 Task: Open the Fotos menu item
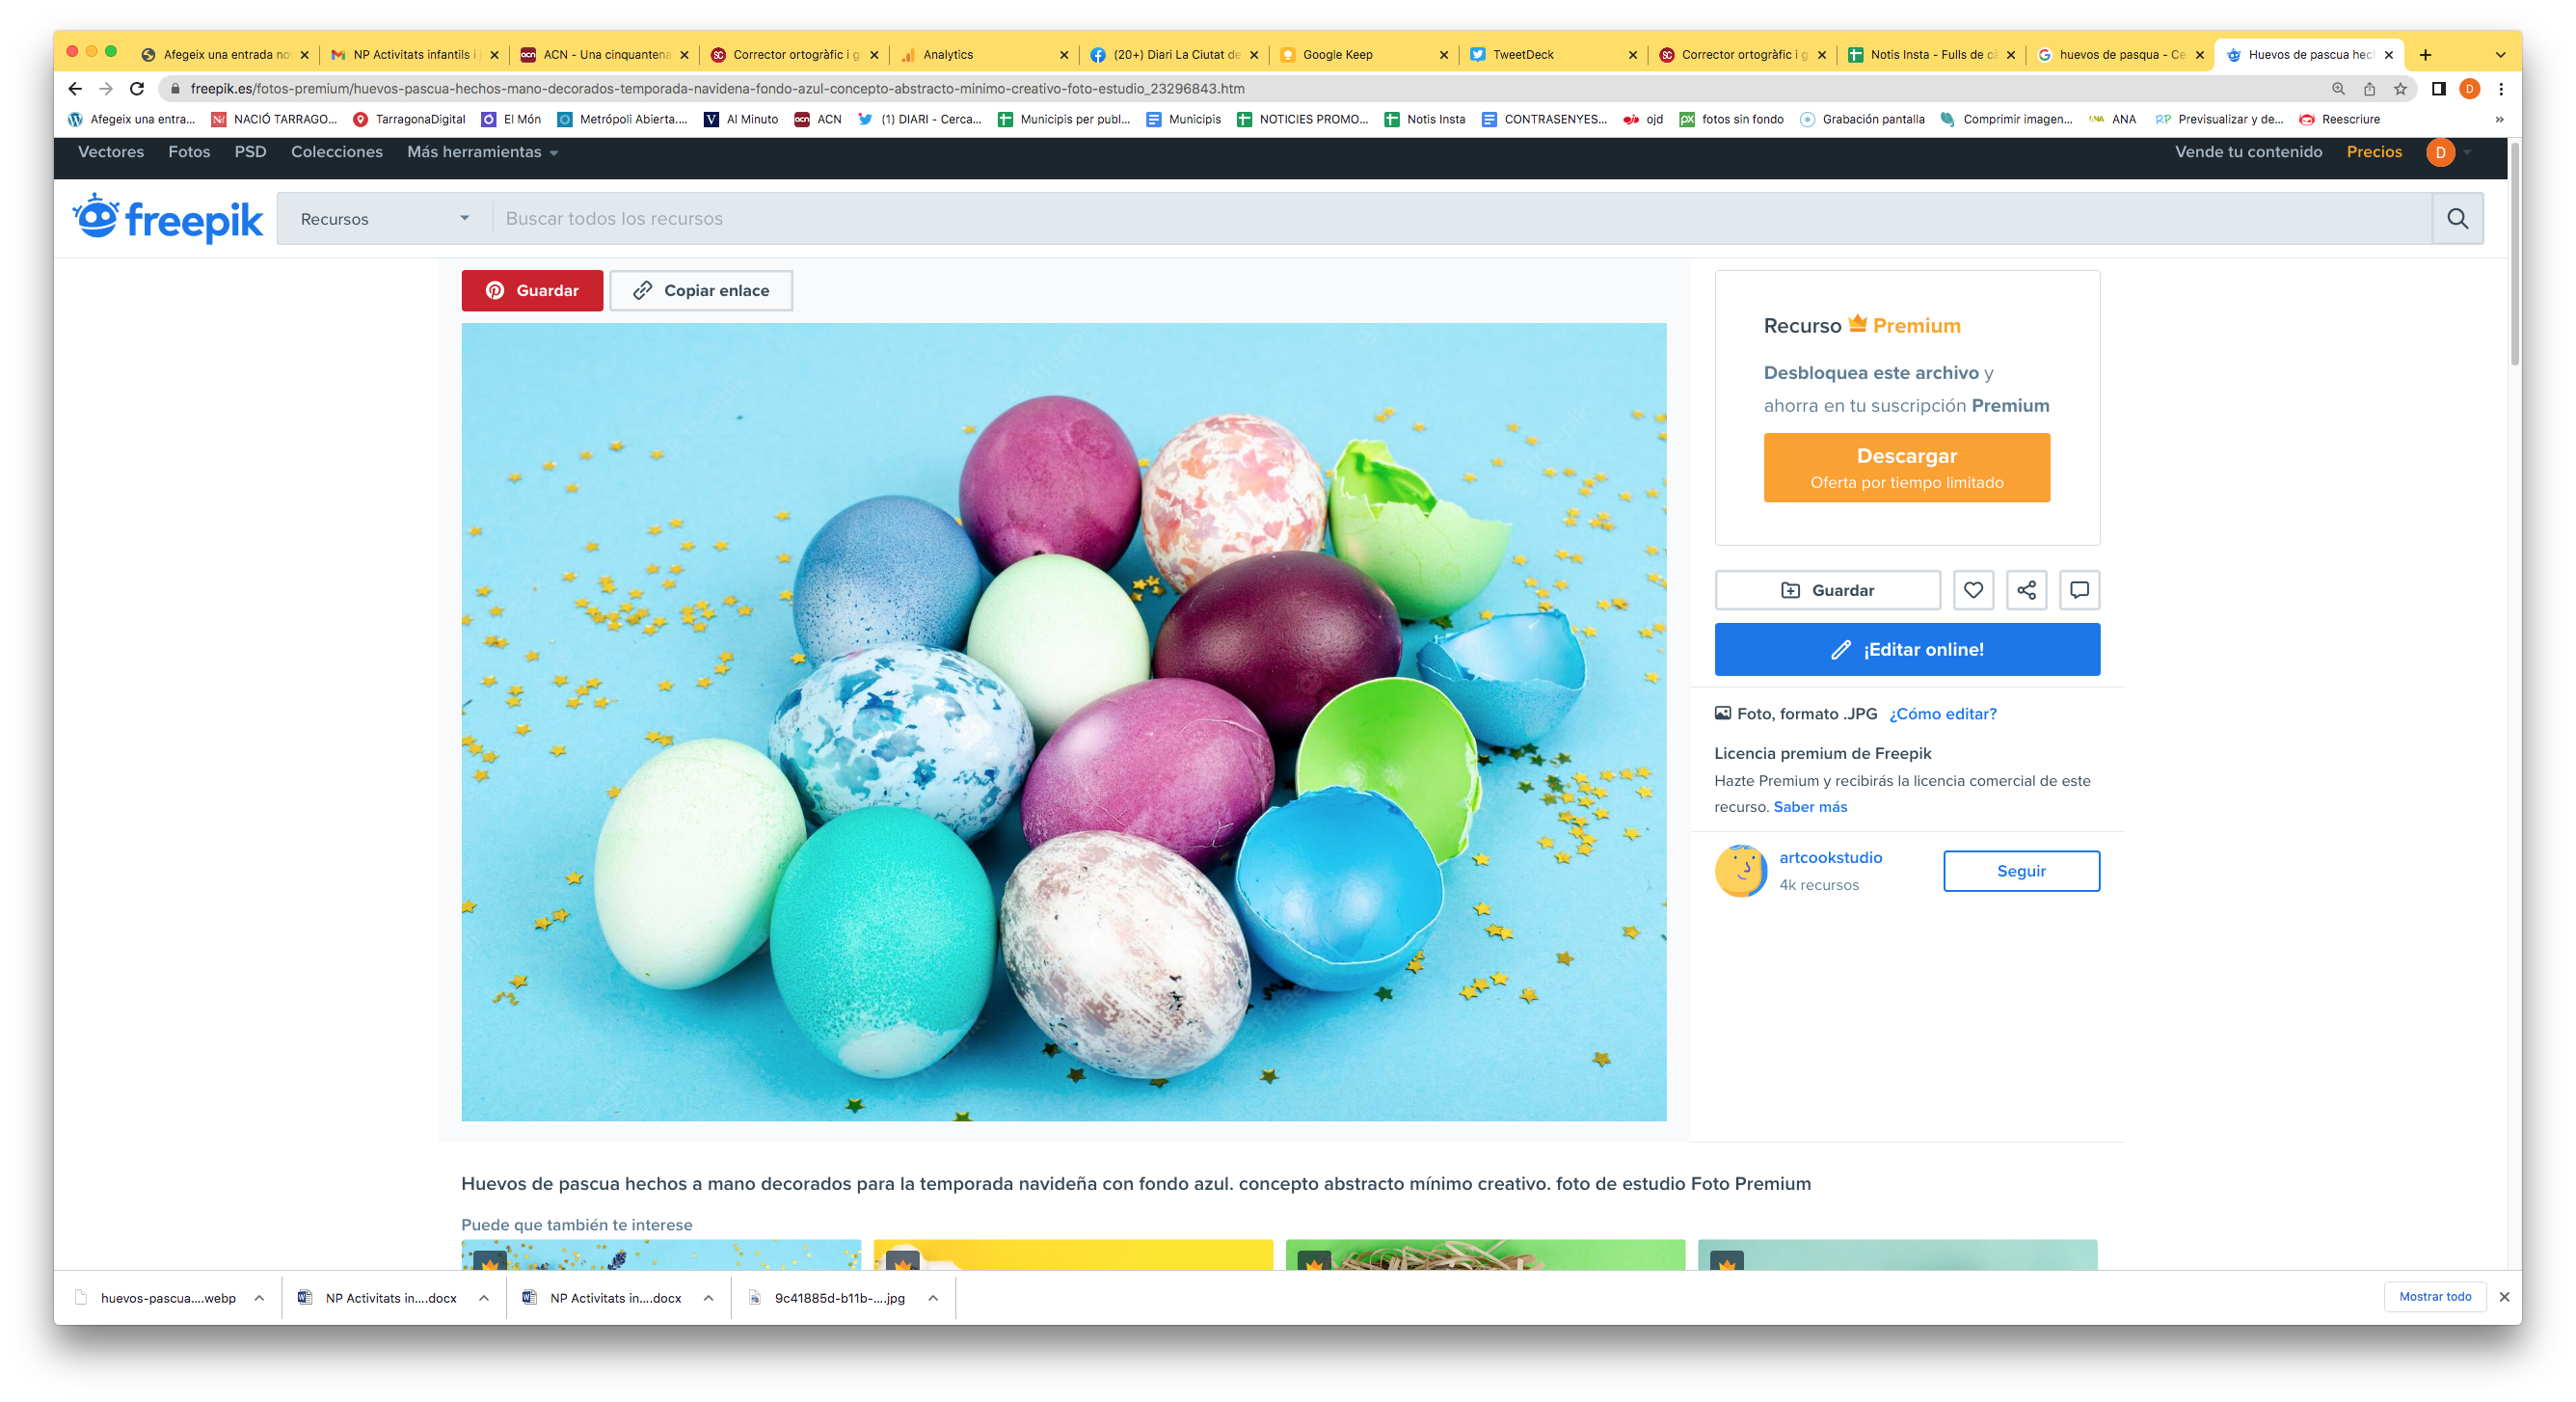tap(189, 152)
